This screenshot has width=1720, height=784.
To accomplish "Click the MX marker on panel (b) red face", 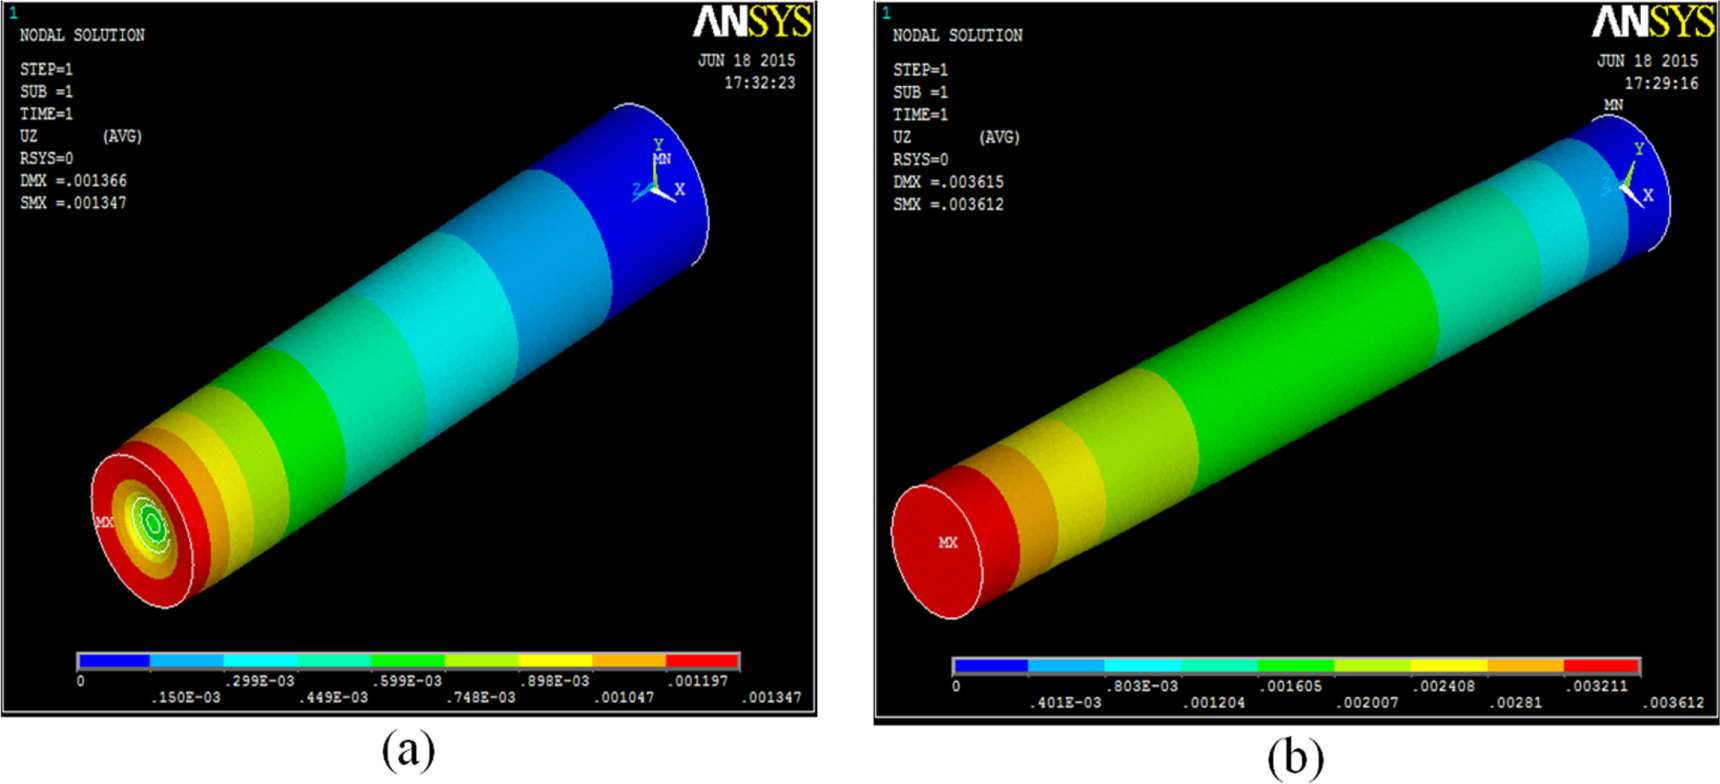I will click(948, 543).
